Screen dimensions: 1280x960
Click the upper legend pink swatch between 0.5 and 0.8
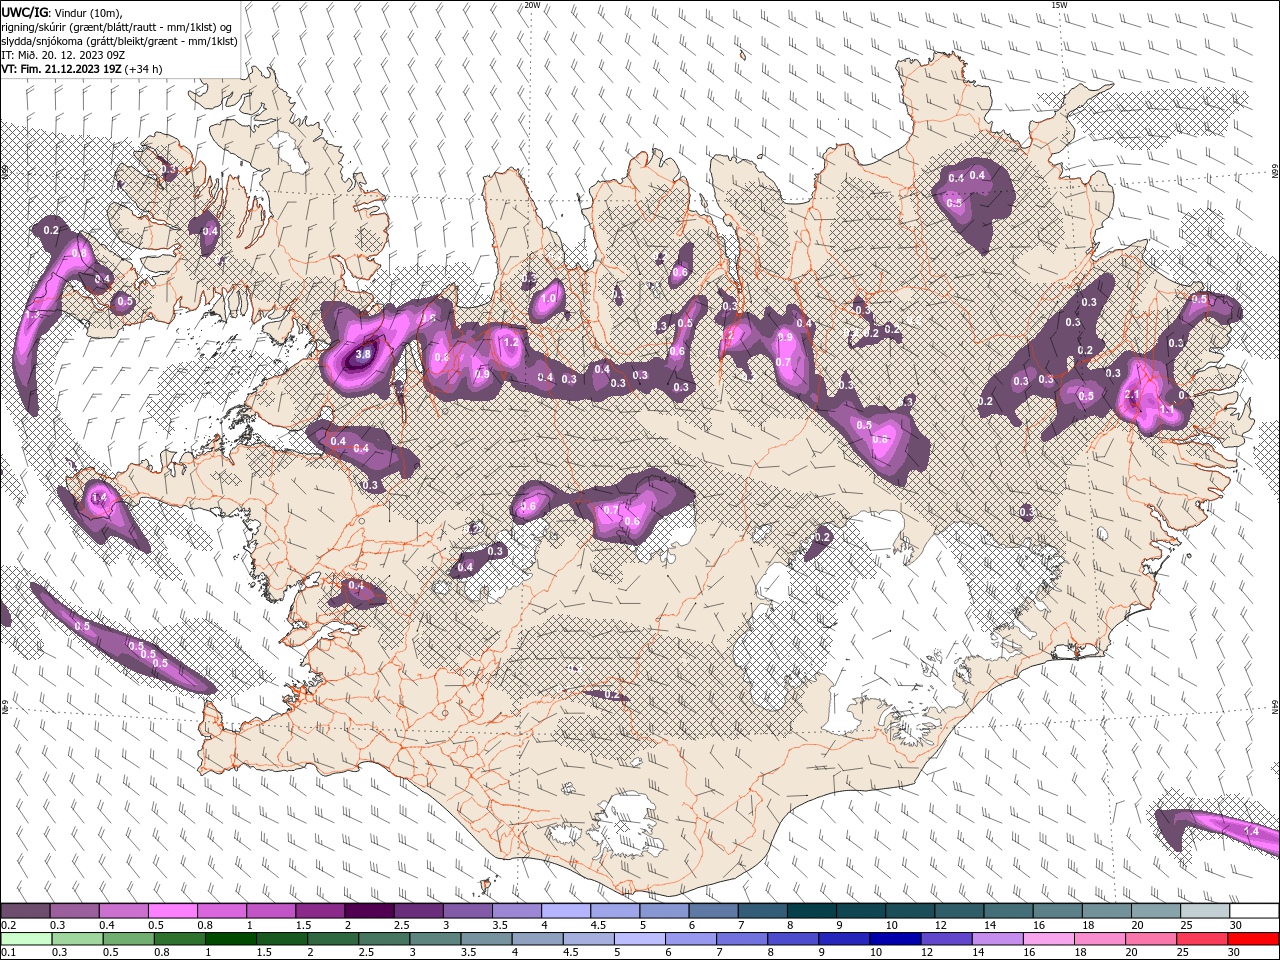[x=172, y=911]
